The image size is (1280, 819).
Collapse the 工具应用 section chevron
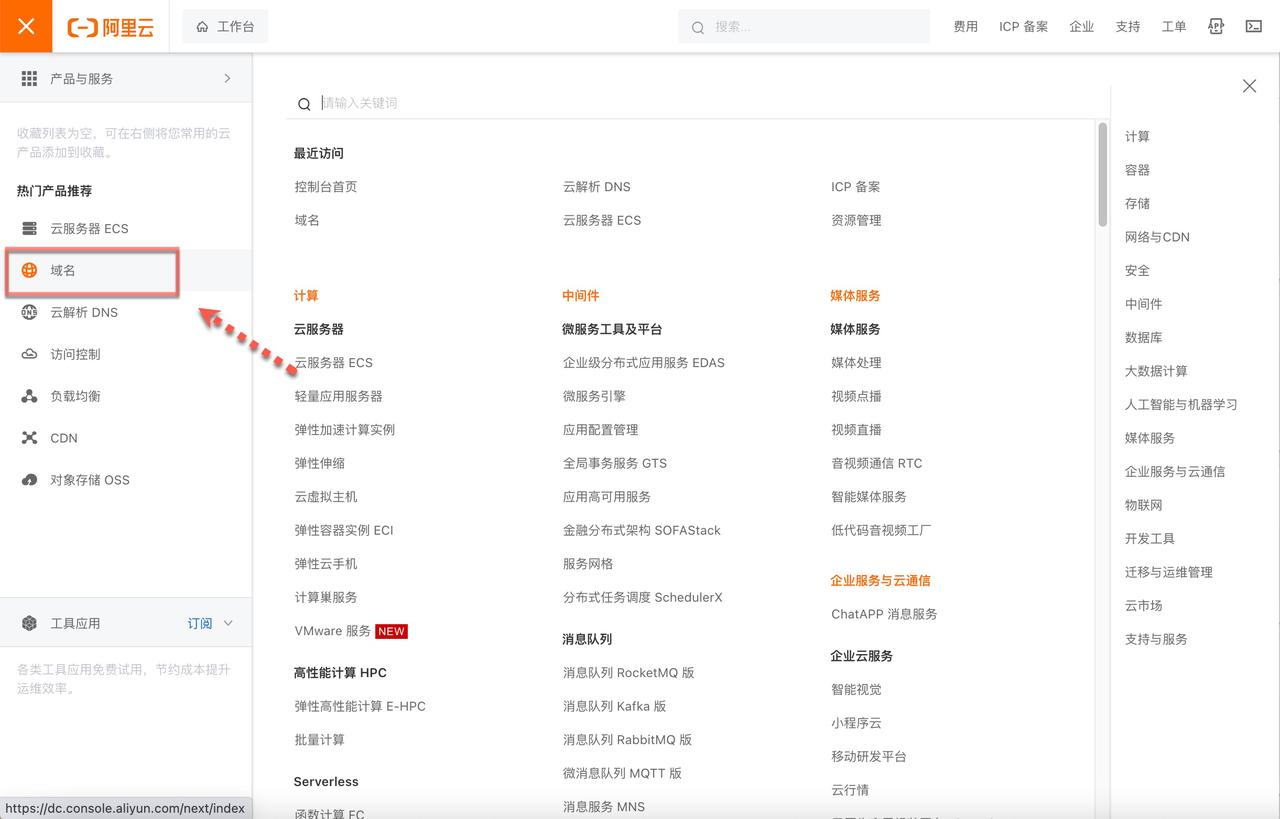(228, 623)
